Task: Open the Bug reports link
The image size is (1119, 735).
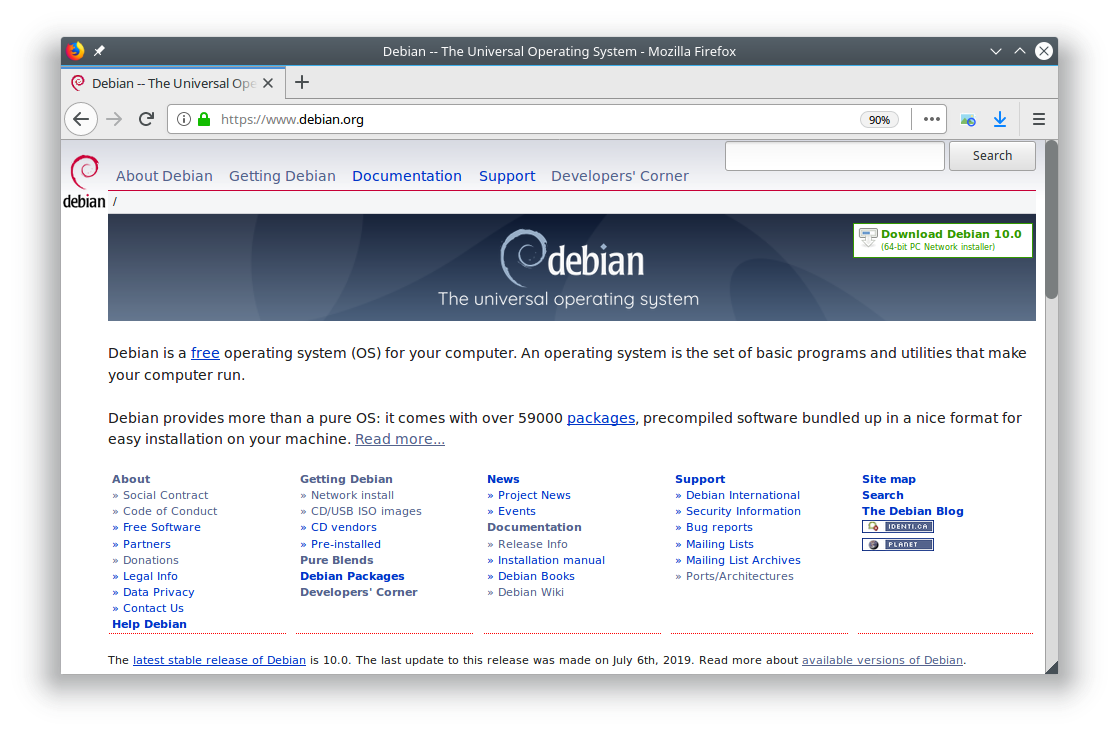Action: tap(719, 527)
